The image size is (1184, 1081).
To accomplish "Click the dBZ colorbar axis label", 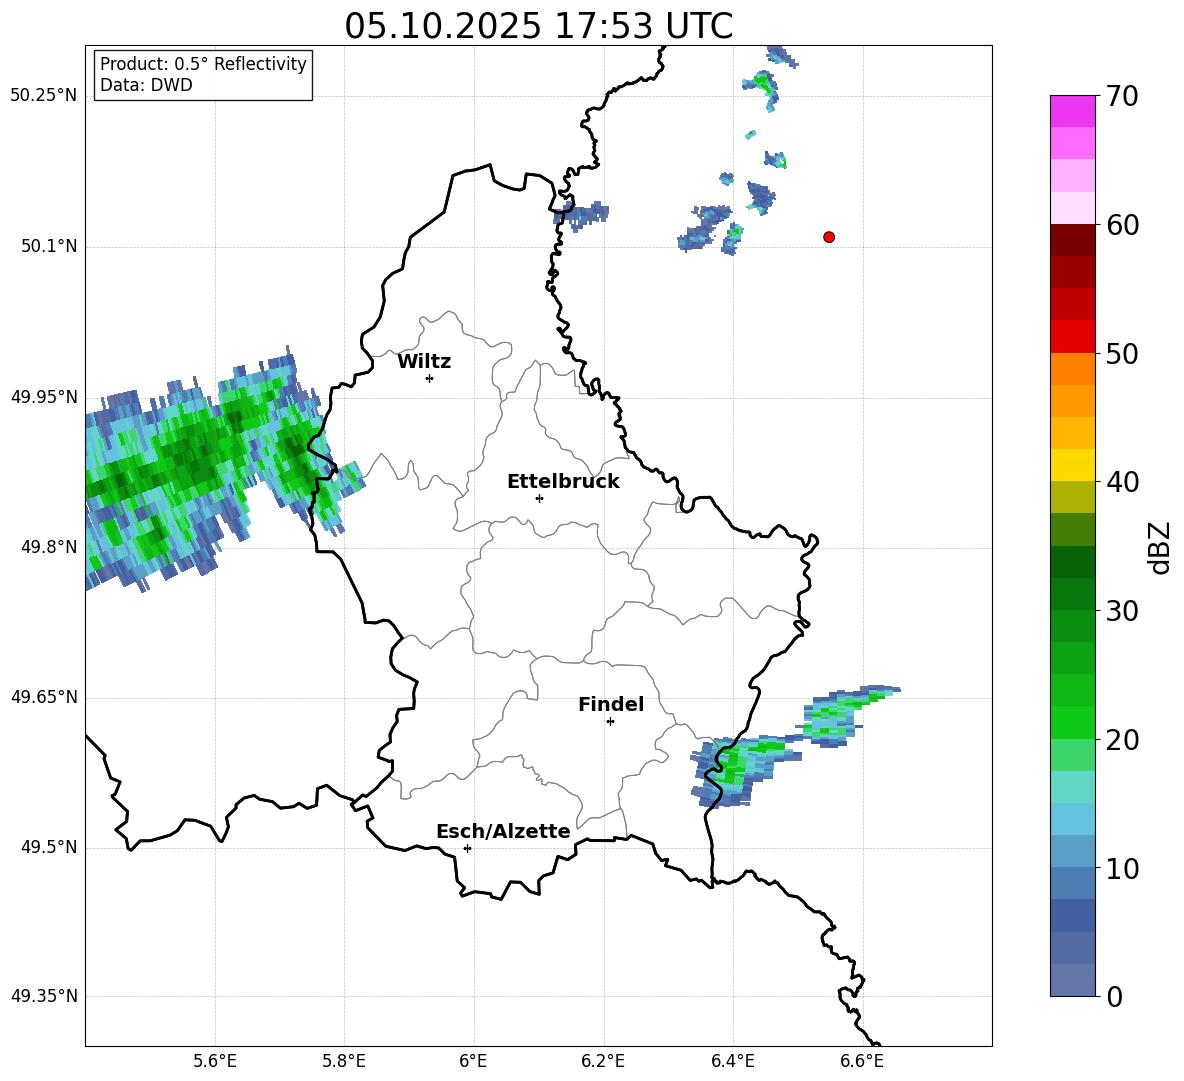I will pos(1161,547).
